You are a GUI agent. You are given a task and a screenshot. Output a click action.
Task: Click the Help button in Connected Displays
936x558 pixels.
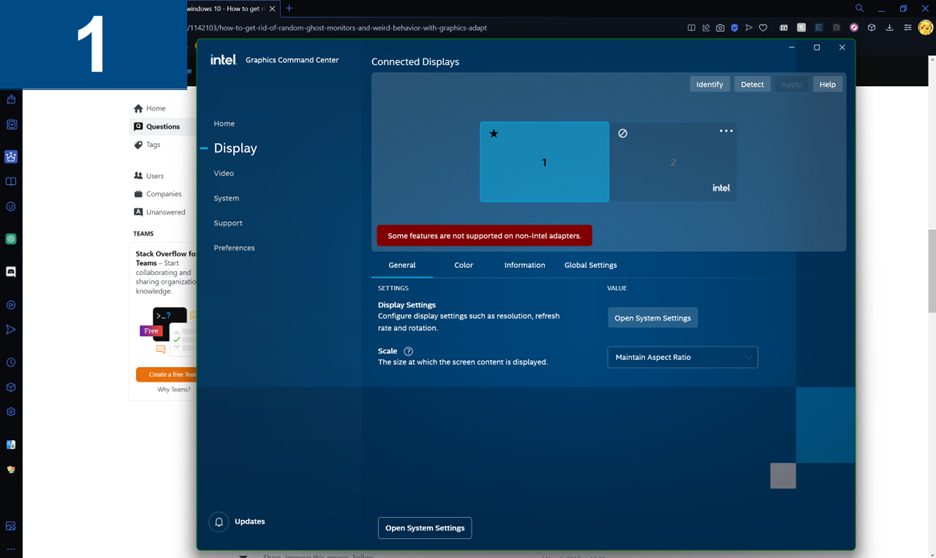point(827,85)
